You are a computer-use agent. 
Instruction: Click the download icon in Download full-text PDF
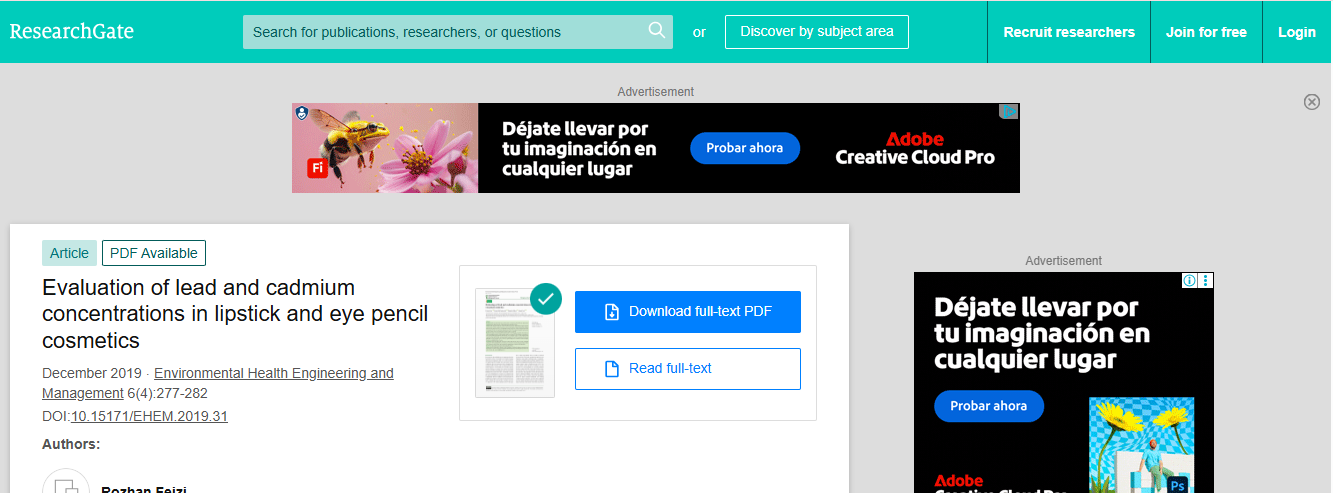click(612, 312)
